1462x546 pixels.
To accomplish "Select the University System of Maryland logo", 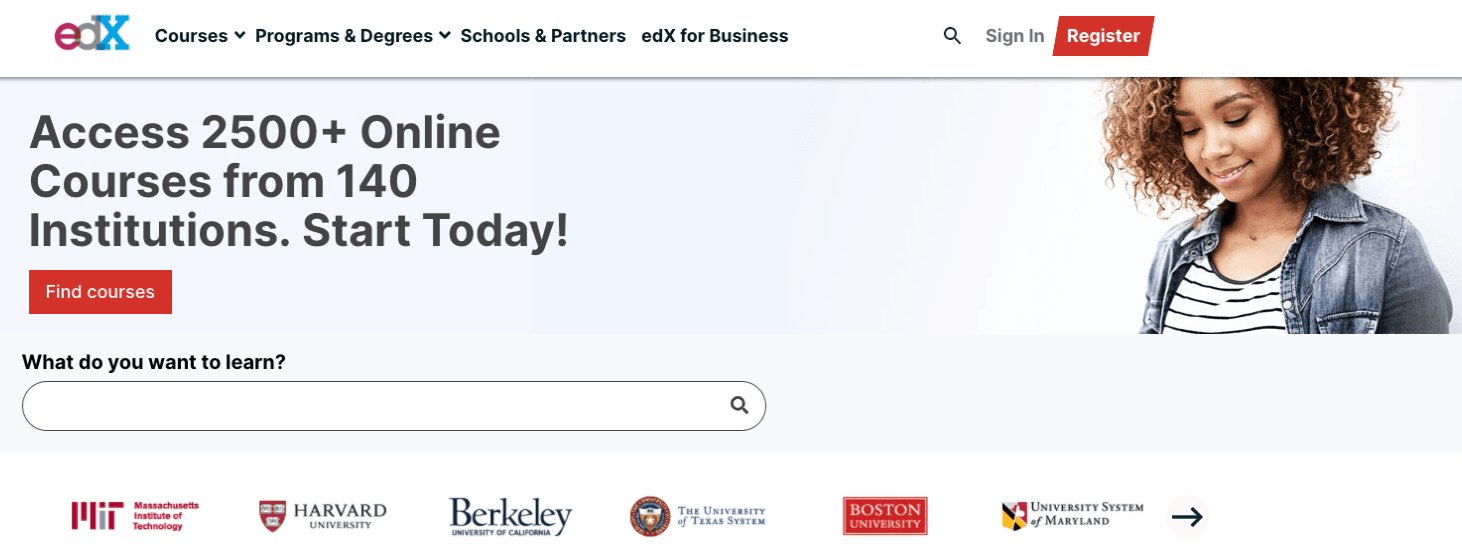I will tap(1072, 516).
